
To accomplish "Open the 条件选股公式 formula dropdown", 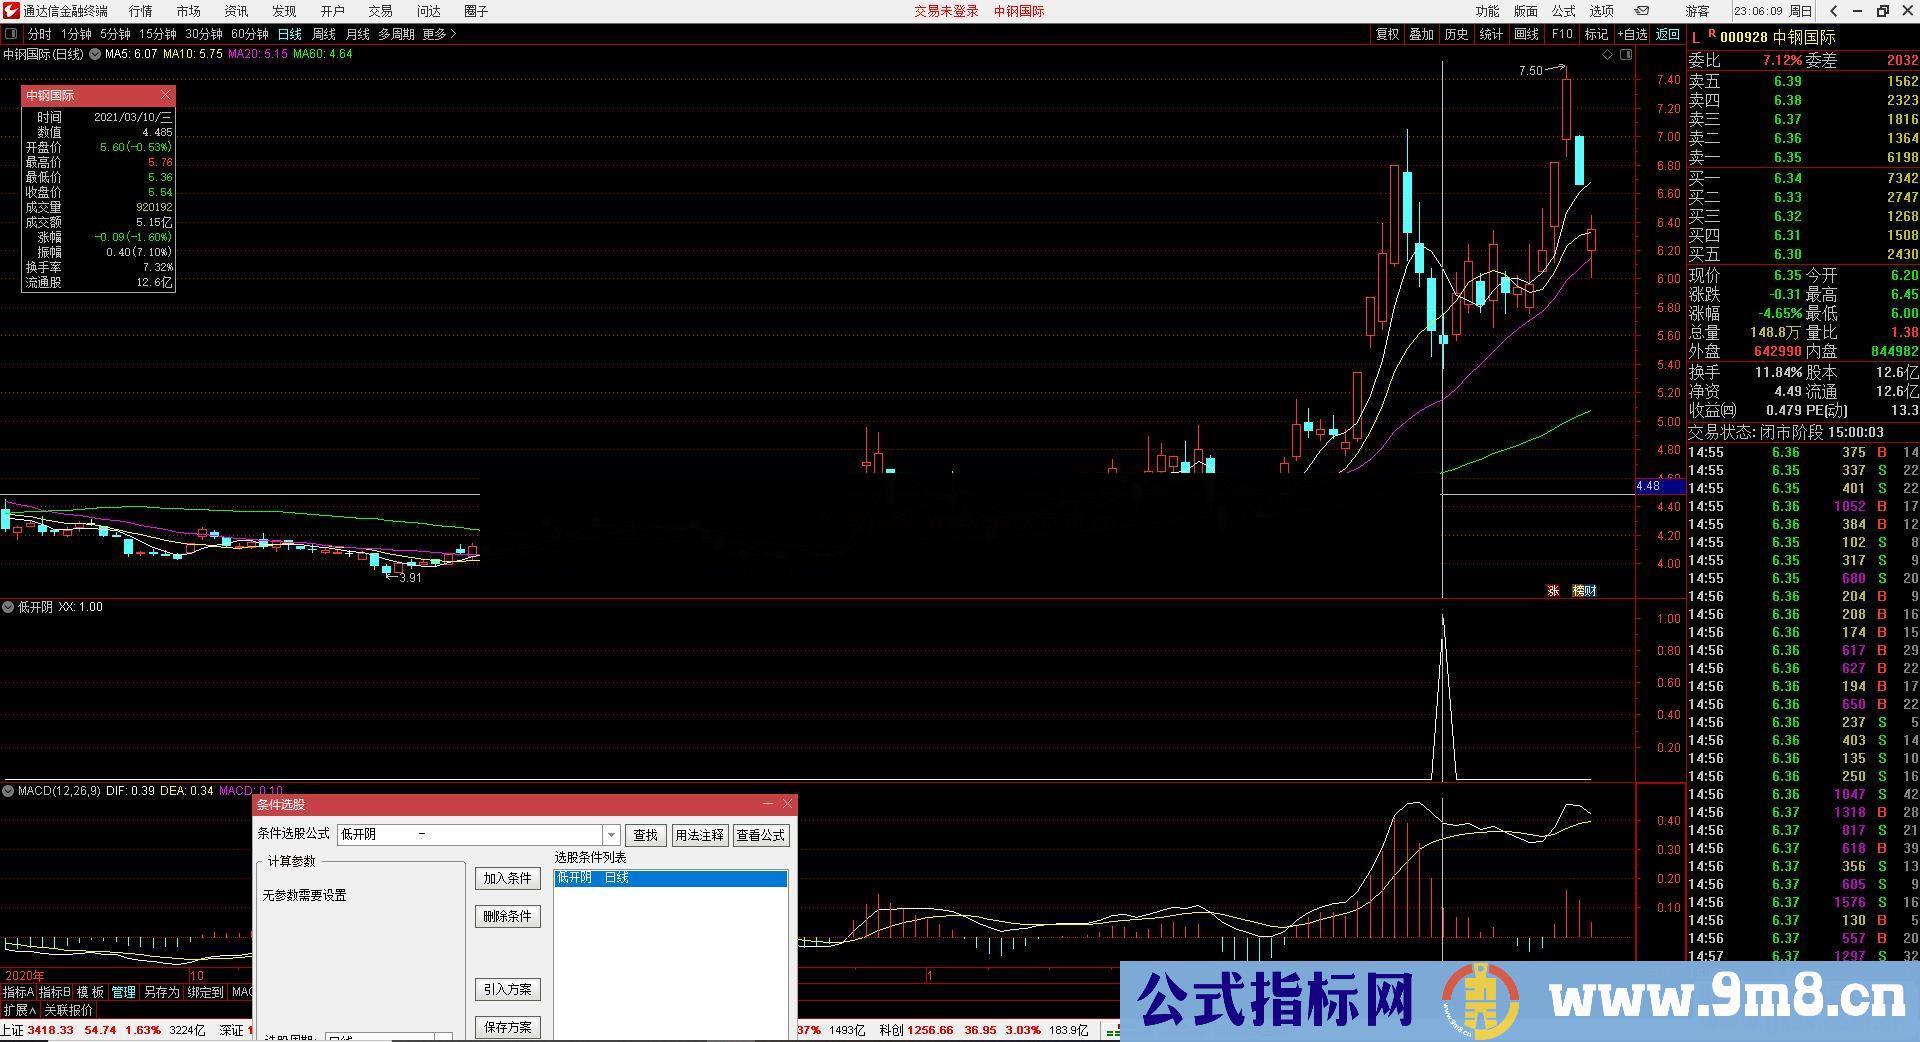I will point(611,834).
